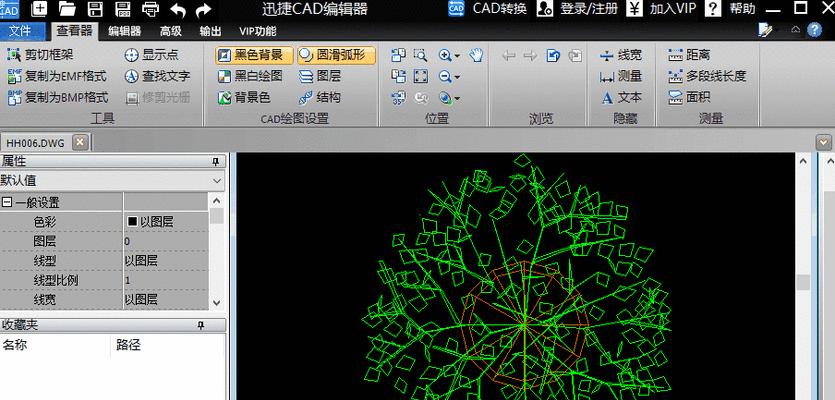The image size is (835, 400).
Task: Click the 线型比例 value field
Action: 166,280
